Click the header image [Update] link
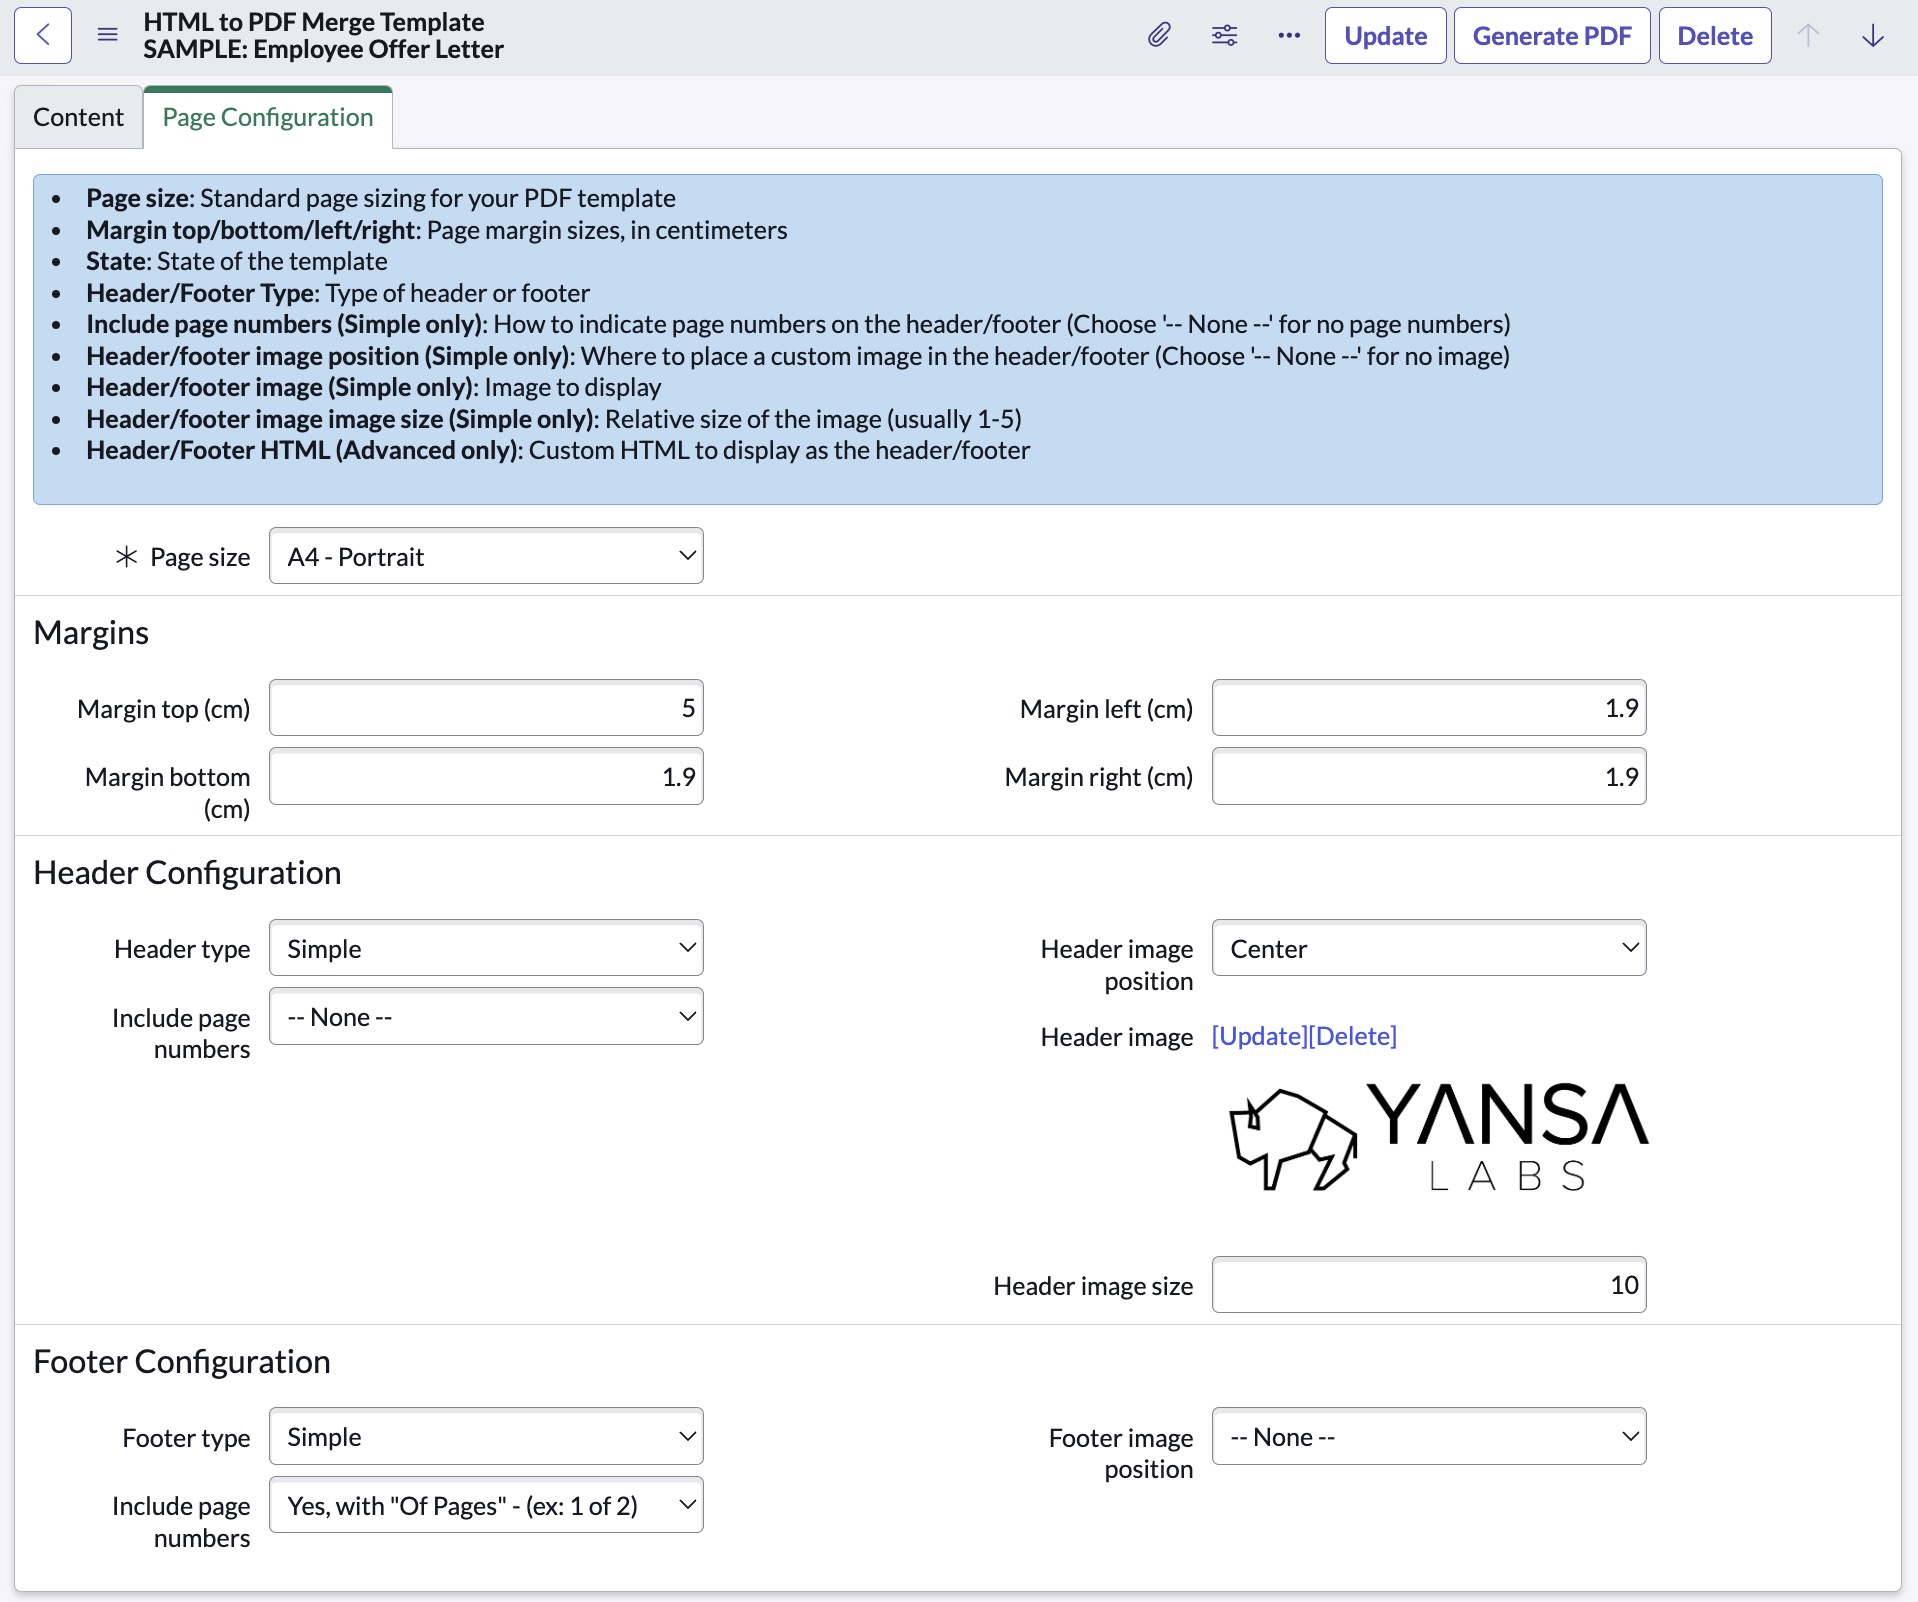The height and width of the screenshot is (1602, 1918). click(x=1259, y=1036)
